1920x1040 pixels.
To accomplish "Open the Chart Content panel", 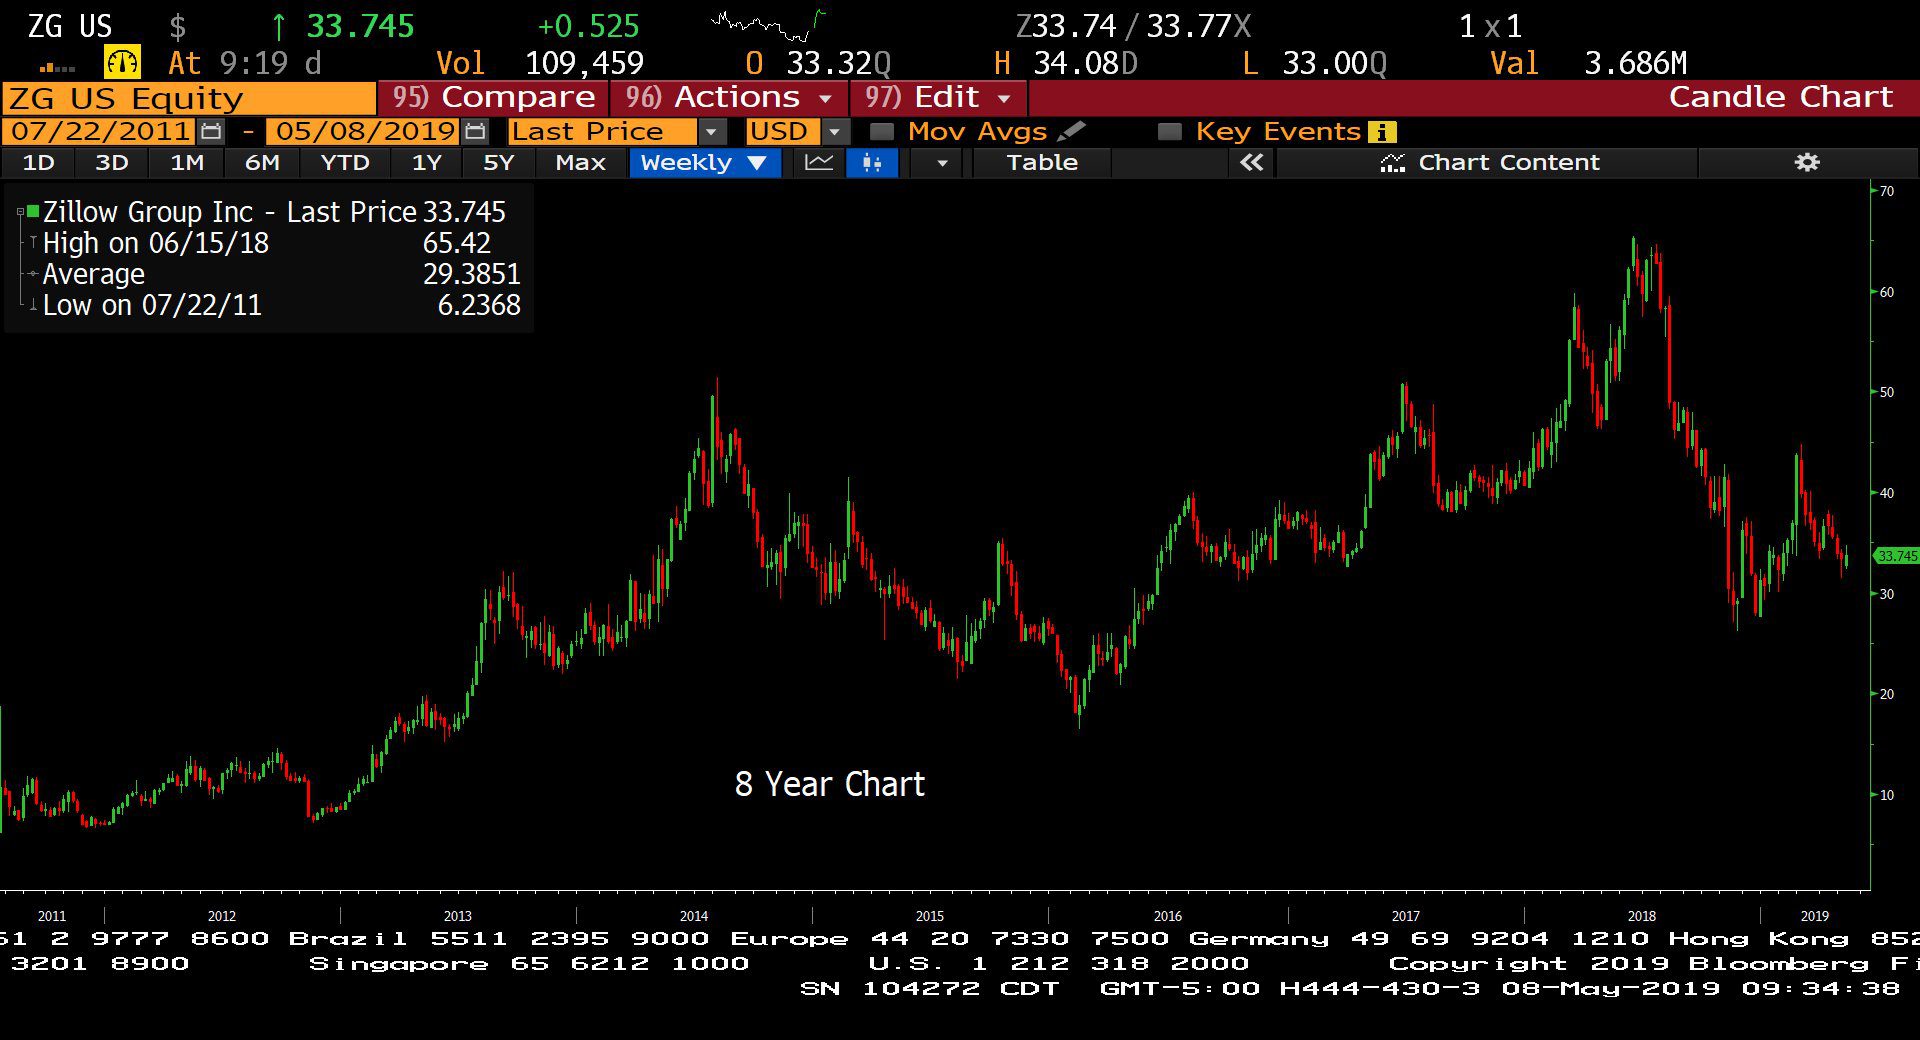I will coord(1489,162).
